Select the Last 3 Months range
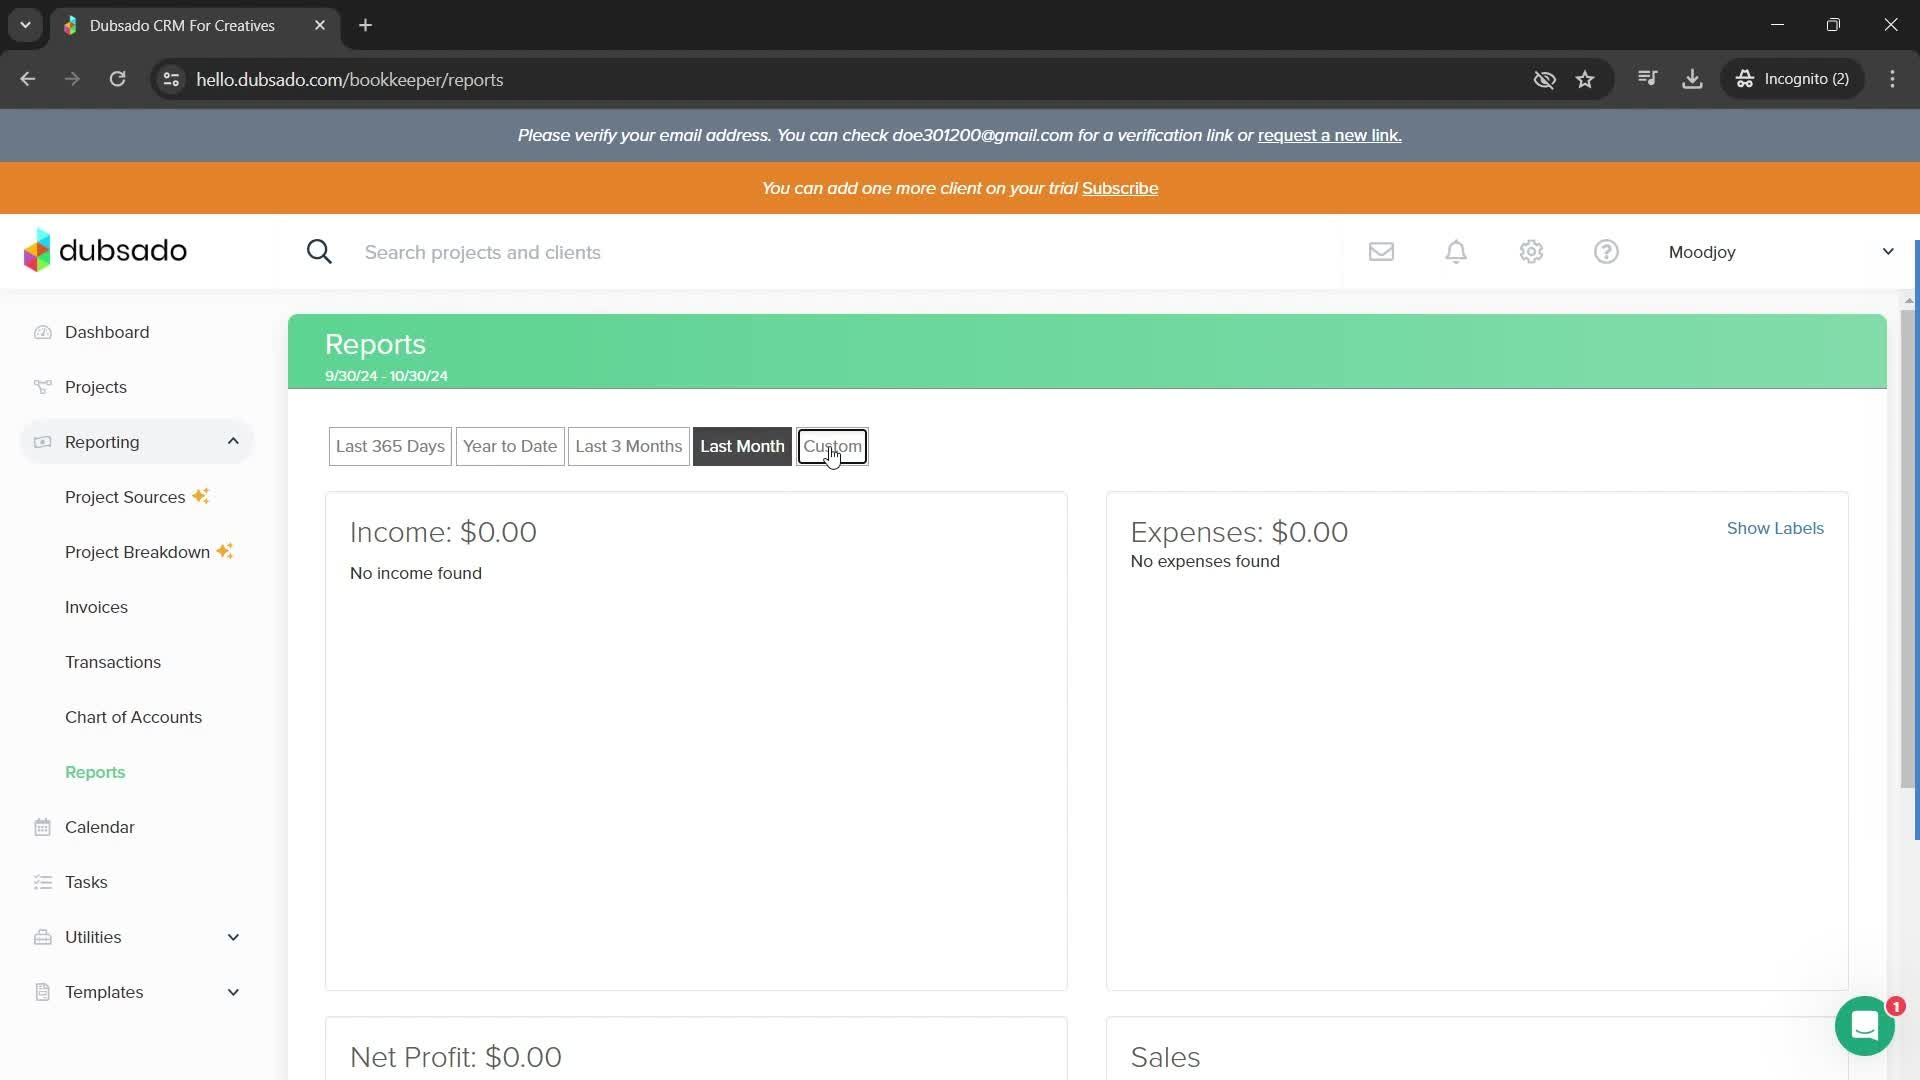1920x1080 pixels. pyautogui.click(x=628, y=446)
